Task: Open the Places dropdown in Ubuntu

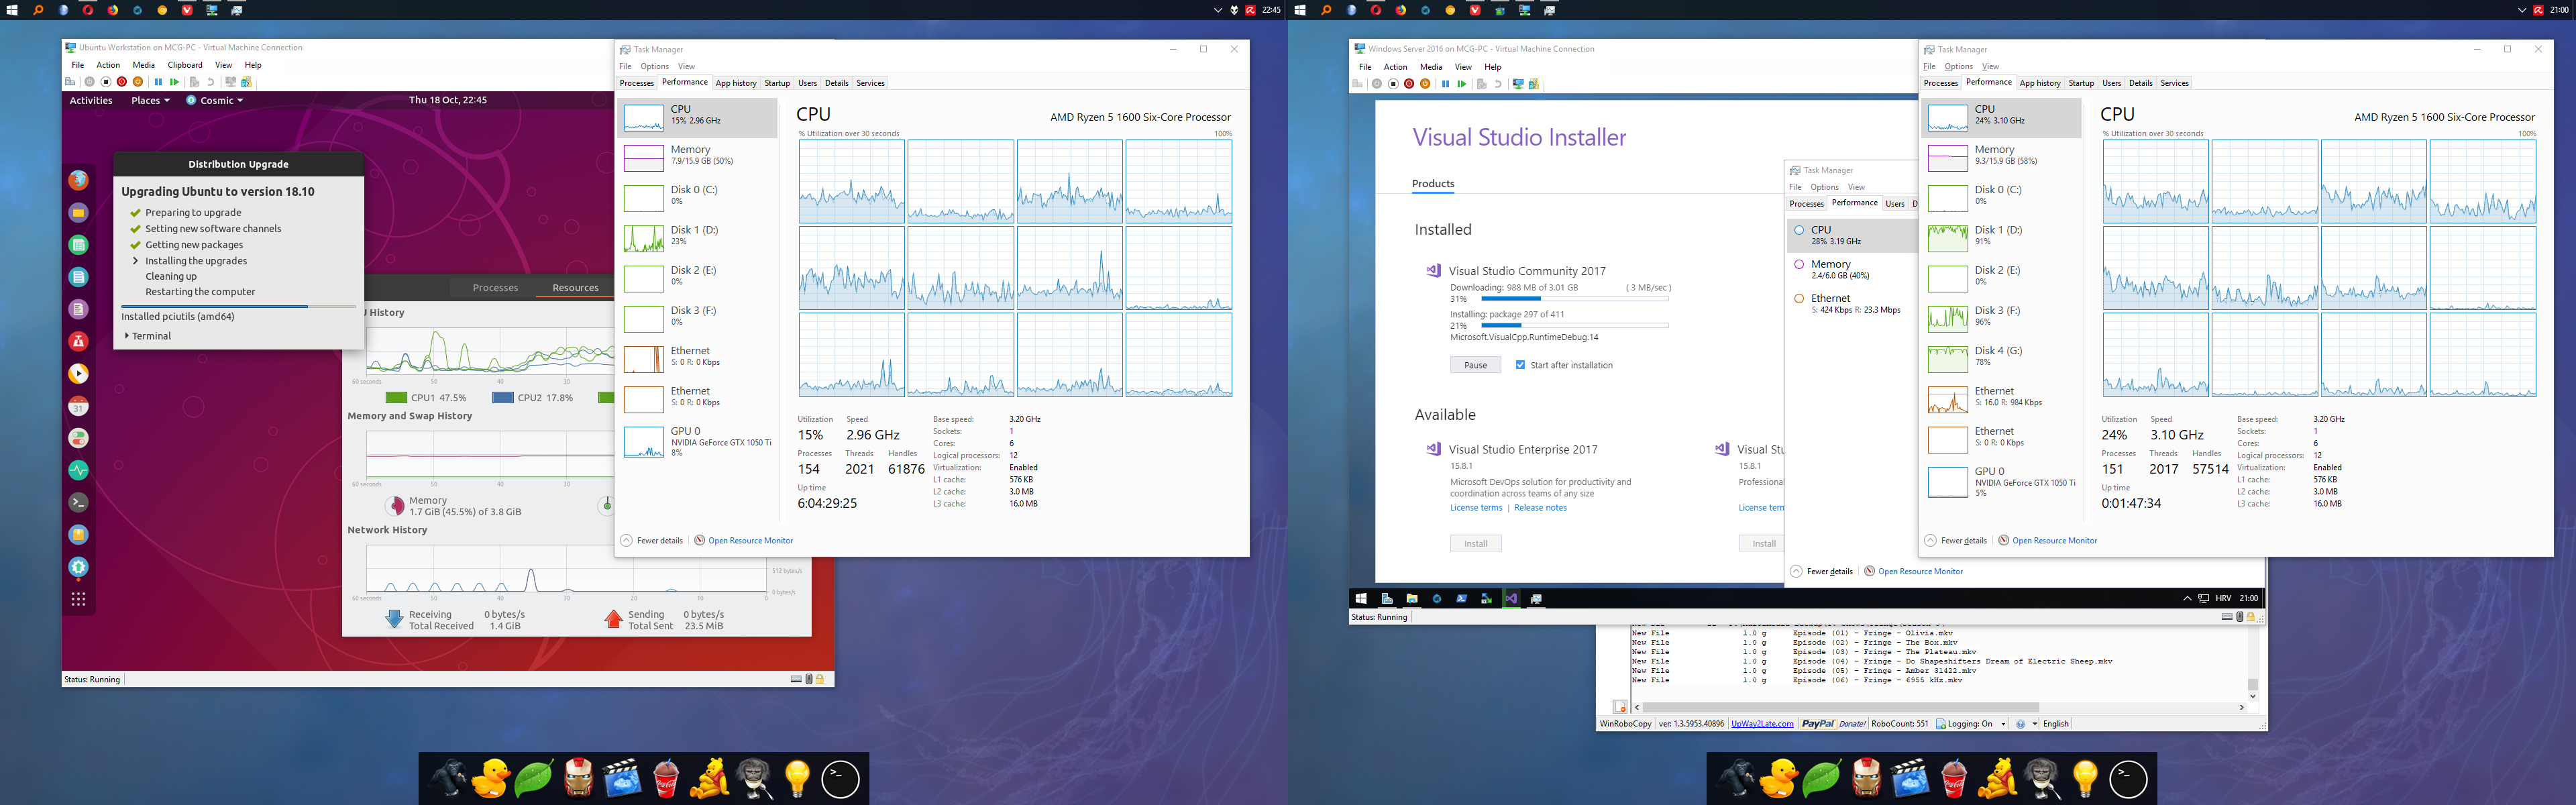Action: point(150,100)
